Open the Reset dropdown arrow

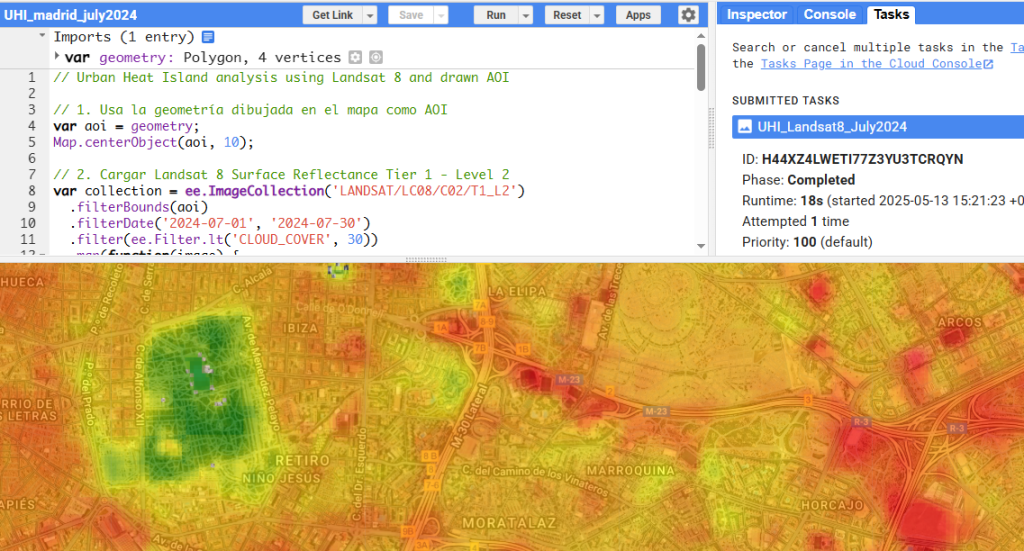pos(598,15)
